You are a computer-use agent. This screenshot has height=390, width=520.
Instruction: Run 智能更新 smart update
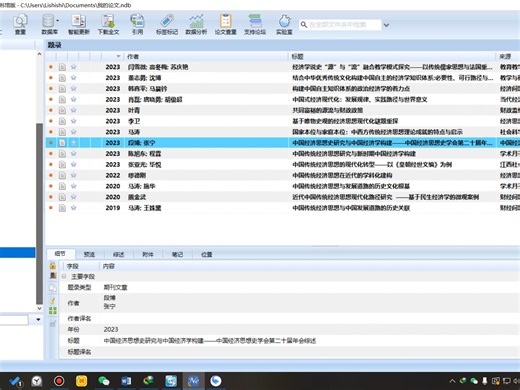(x=79, y=24)
